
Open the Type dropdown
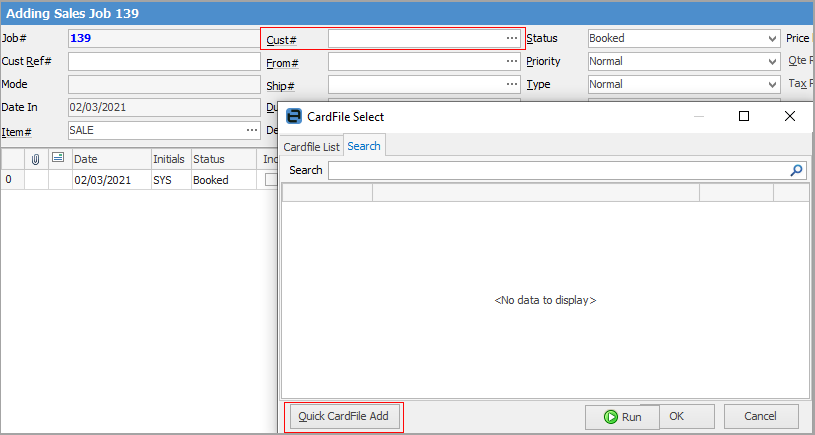[771, 85]
